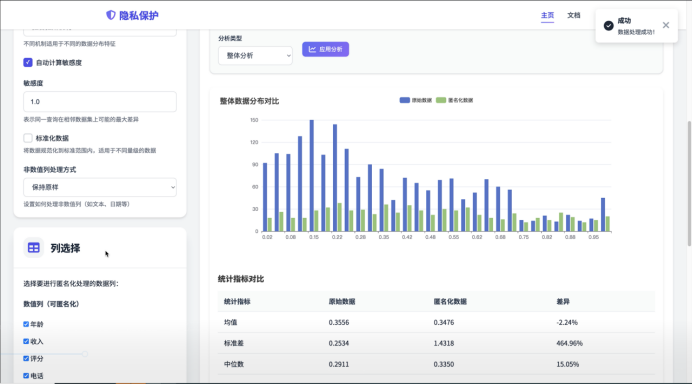Image resolution: width=693 pixels, height=384 pixels.
Task: Click the 整体数据分布对比 chart title
Action: [x=249, y=101]
